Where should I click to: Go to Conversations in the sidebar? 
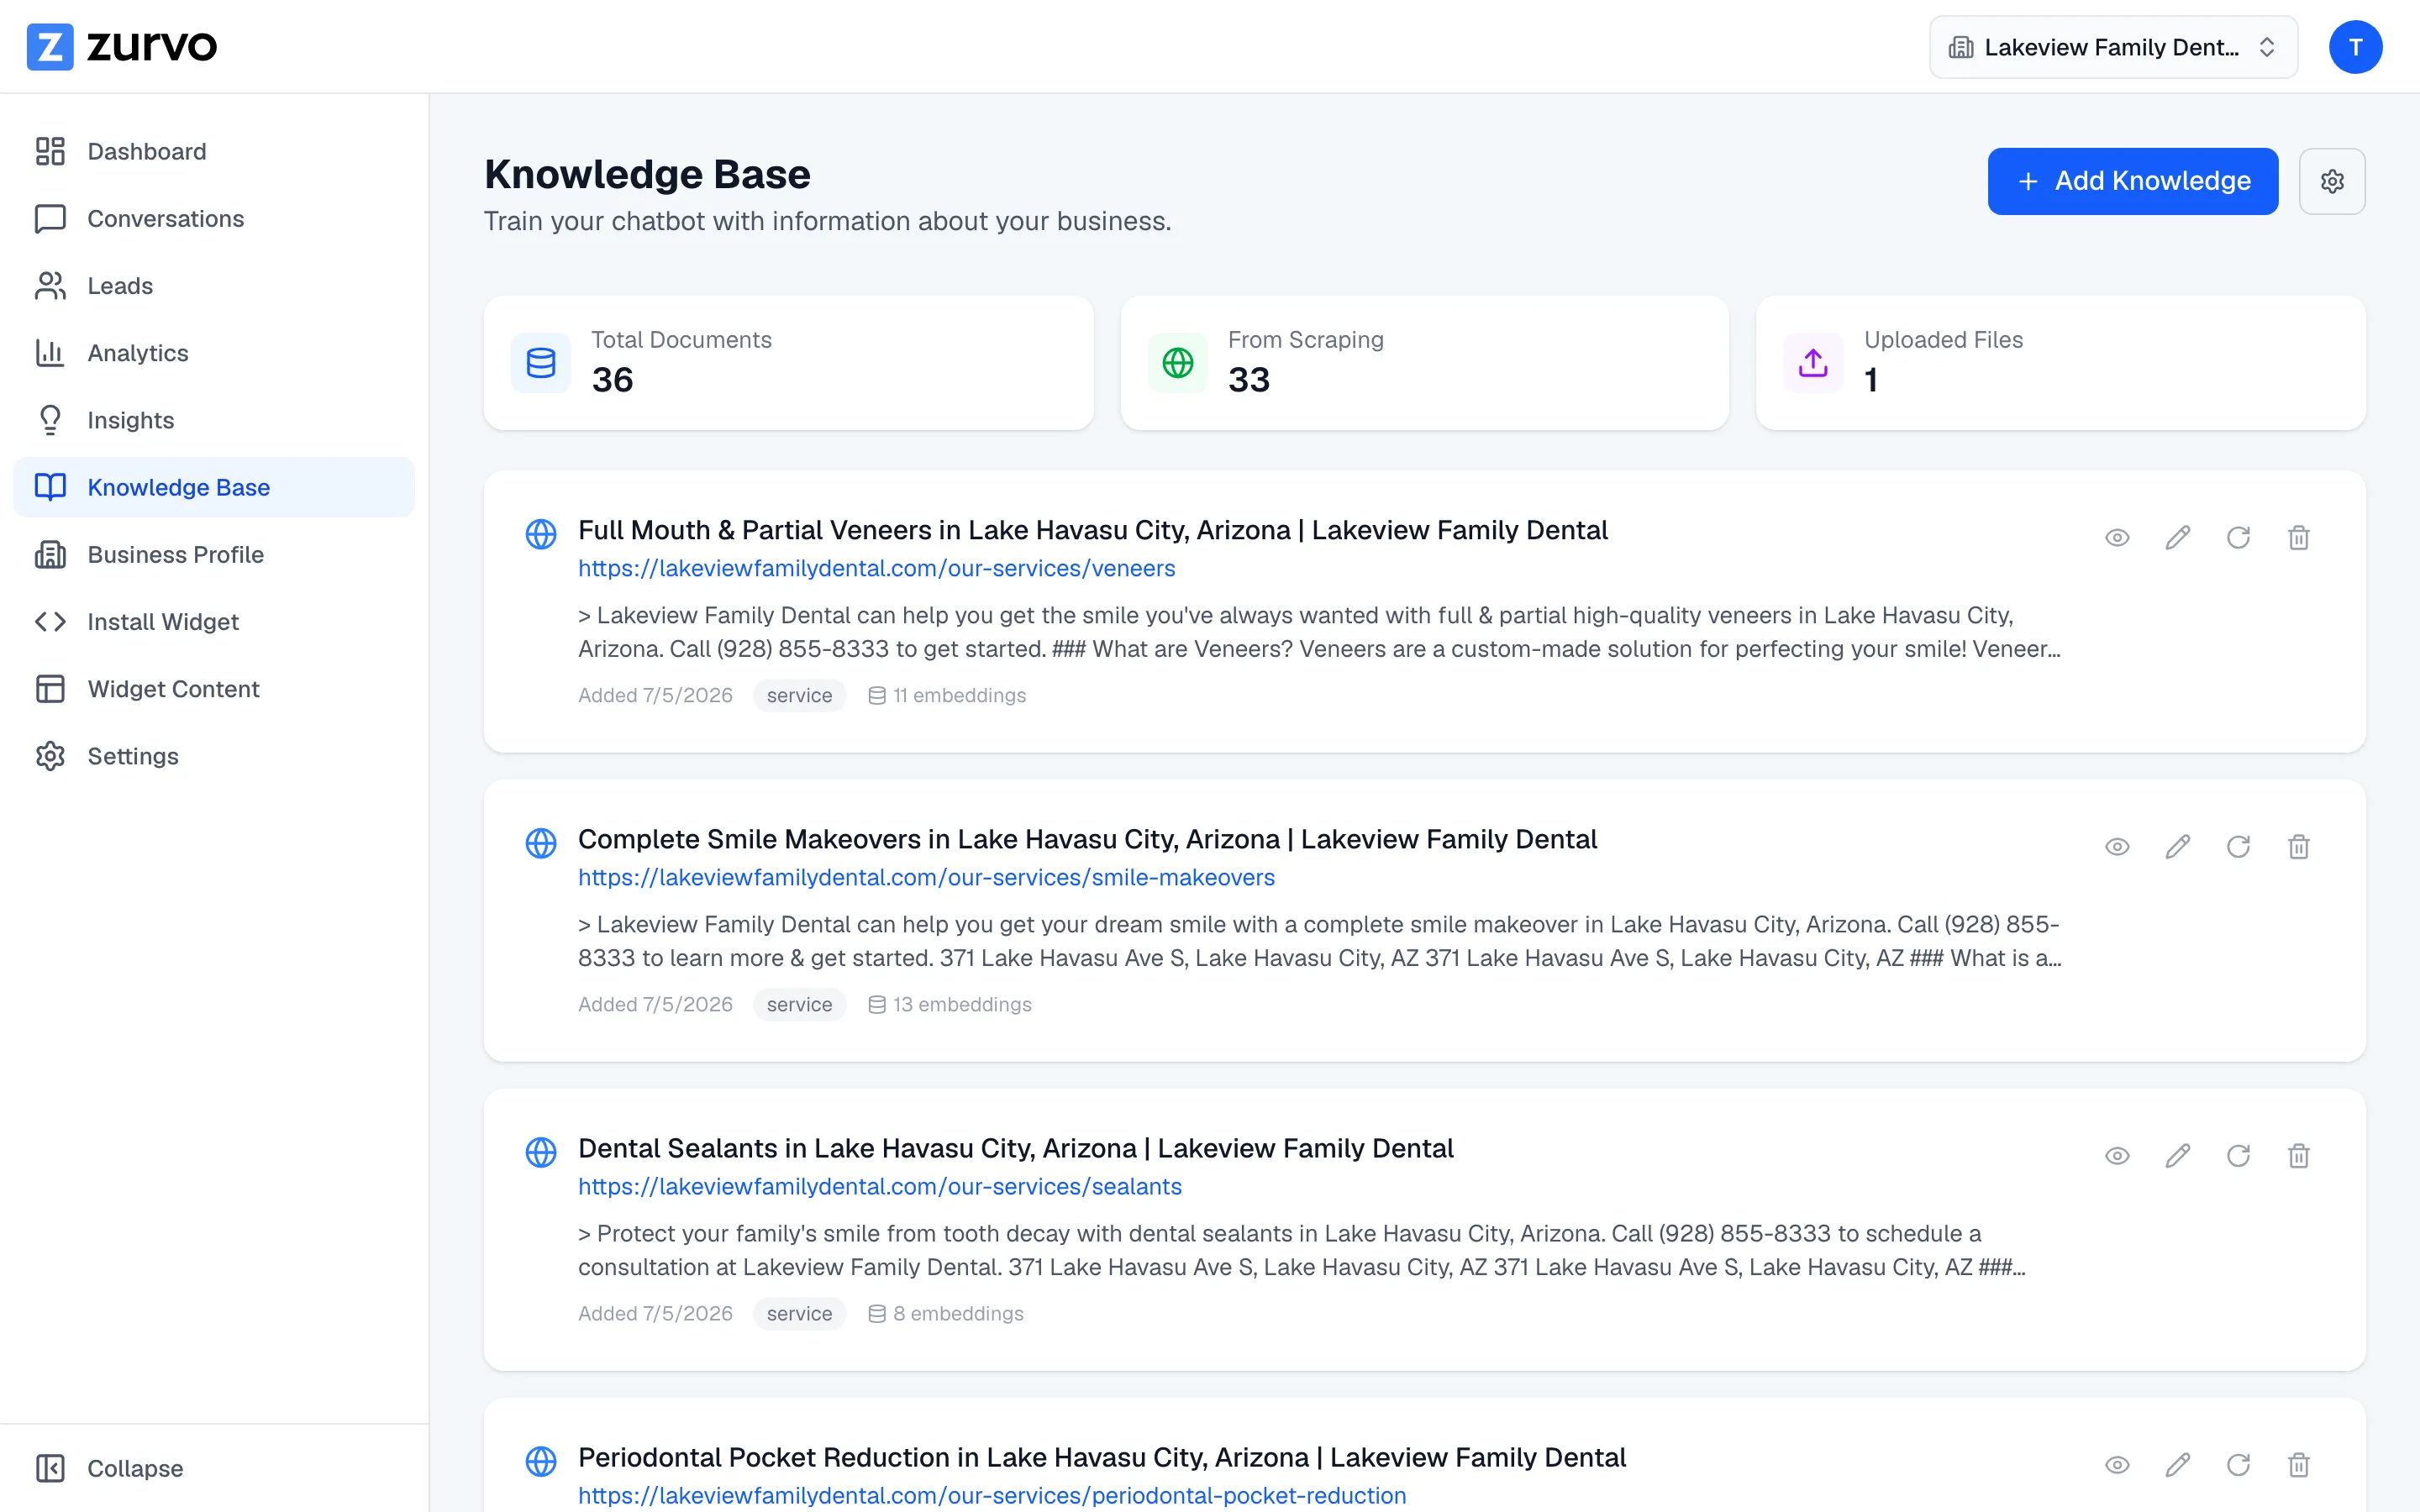[214, 218]
